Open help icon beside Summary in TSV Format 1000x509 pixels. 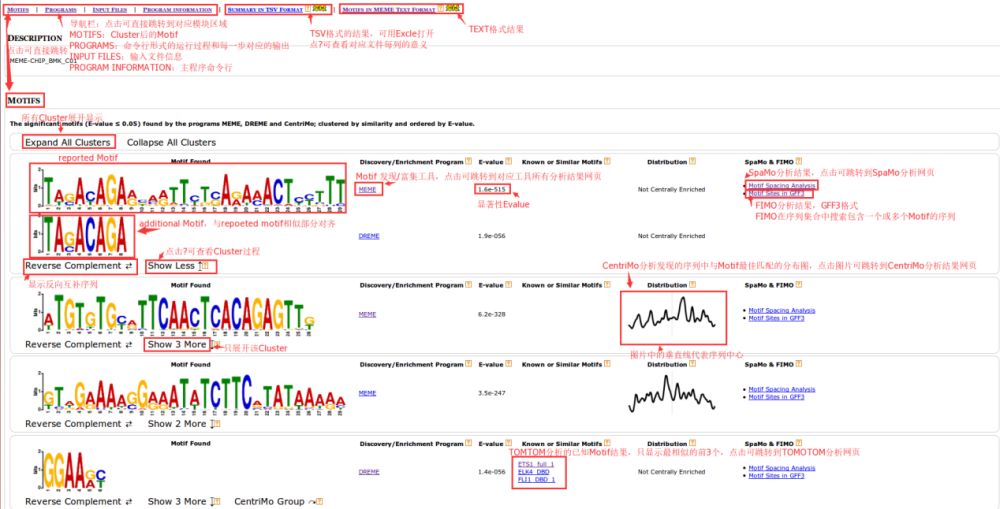coord(310,9)
